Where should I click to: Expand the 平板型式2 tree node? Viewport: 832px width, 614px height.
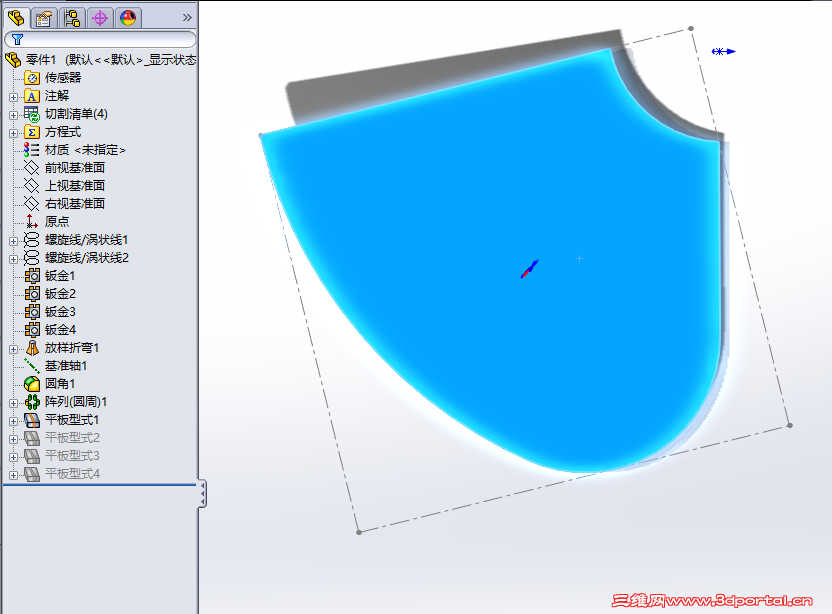pos(13,439)
